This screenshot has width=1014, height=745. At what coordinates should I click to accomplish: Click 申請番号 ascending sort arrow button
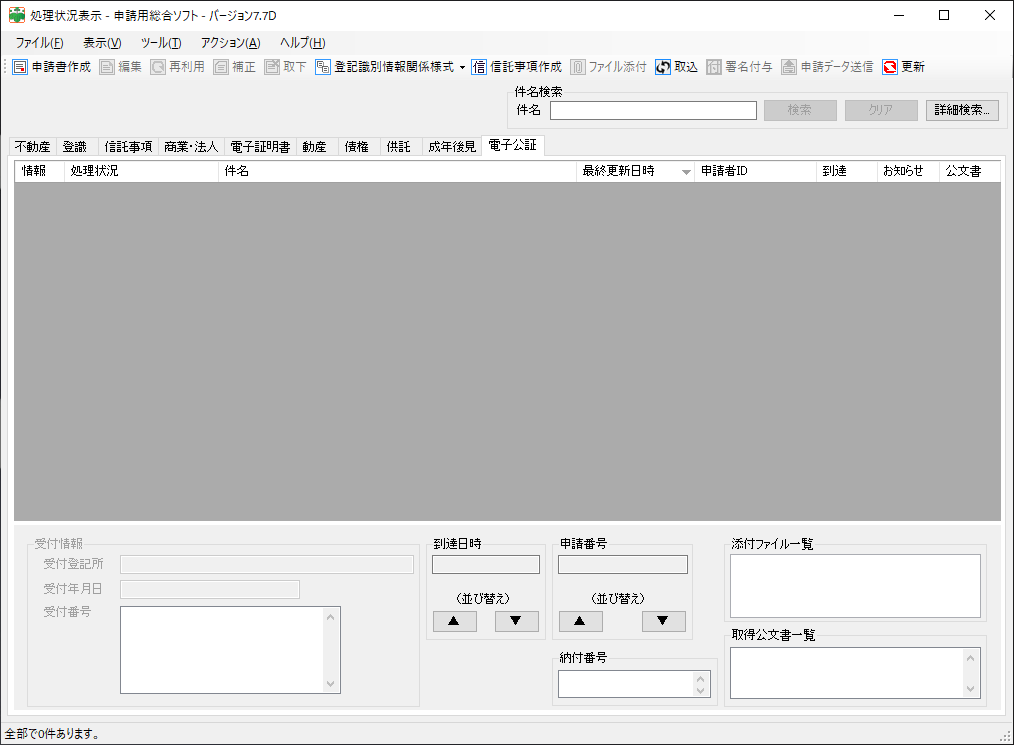580,621
